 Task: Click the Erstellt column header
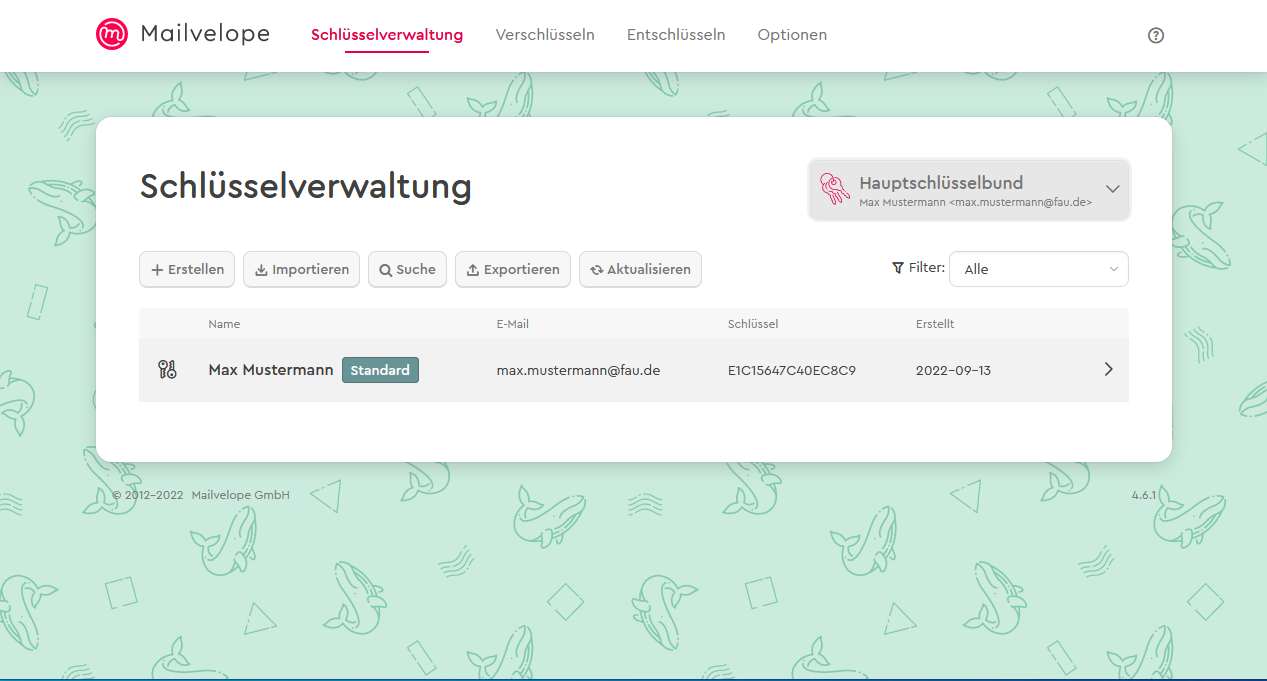[935, 324]
